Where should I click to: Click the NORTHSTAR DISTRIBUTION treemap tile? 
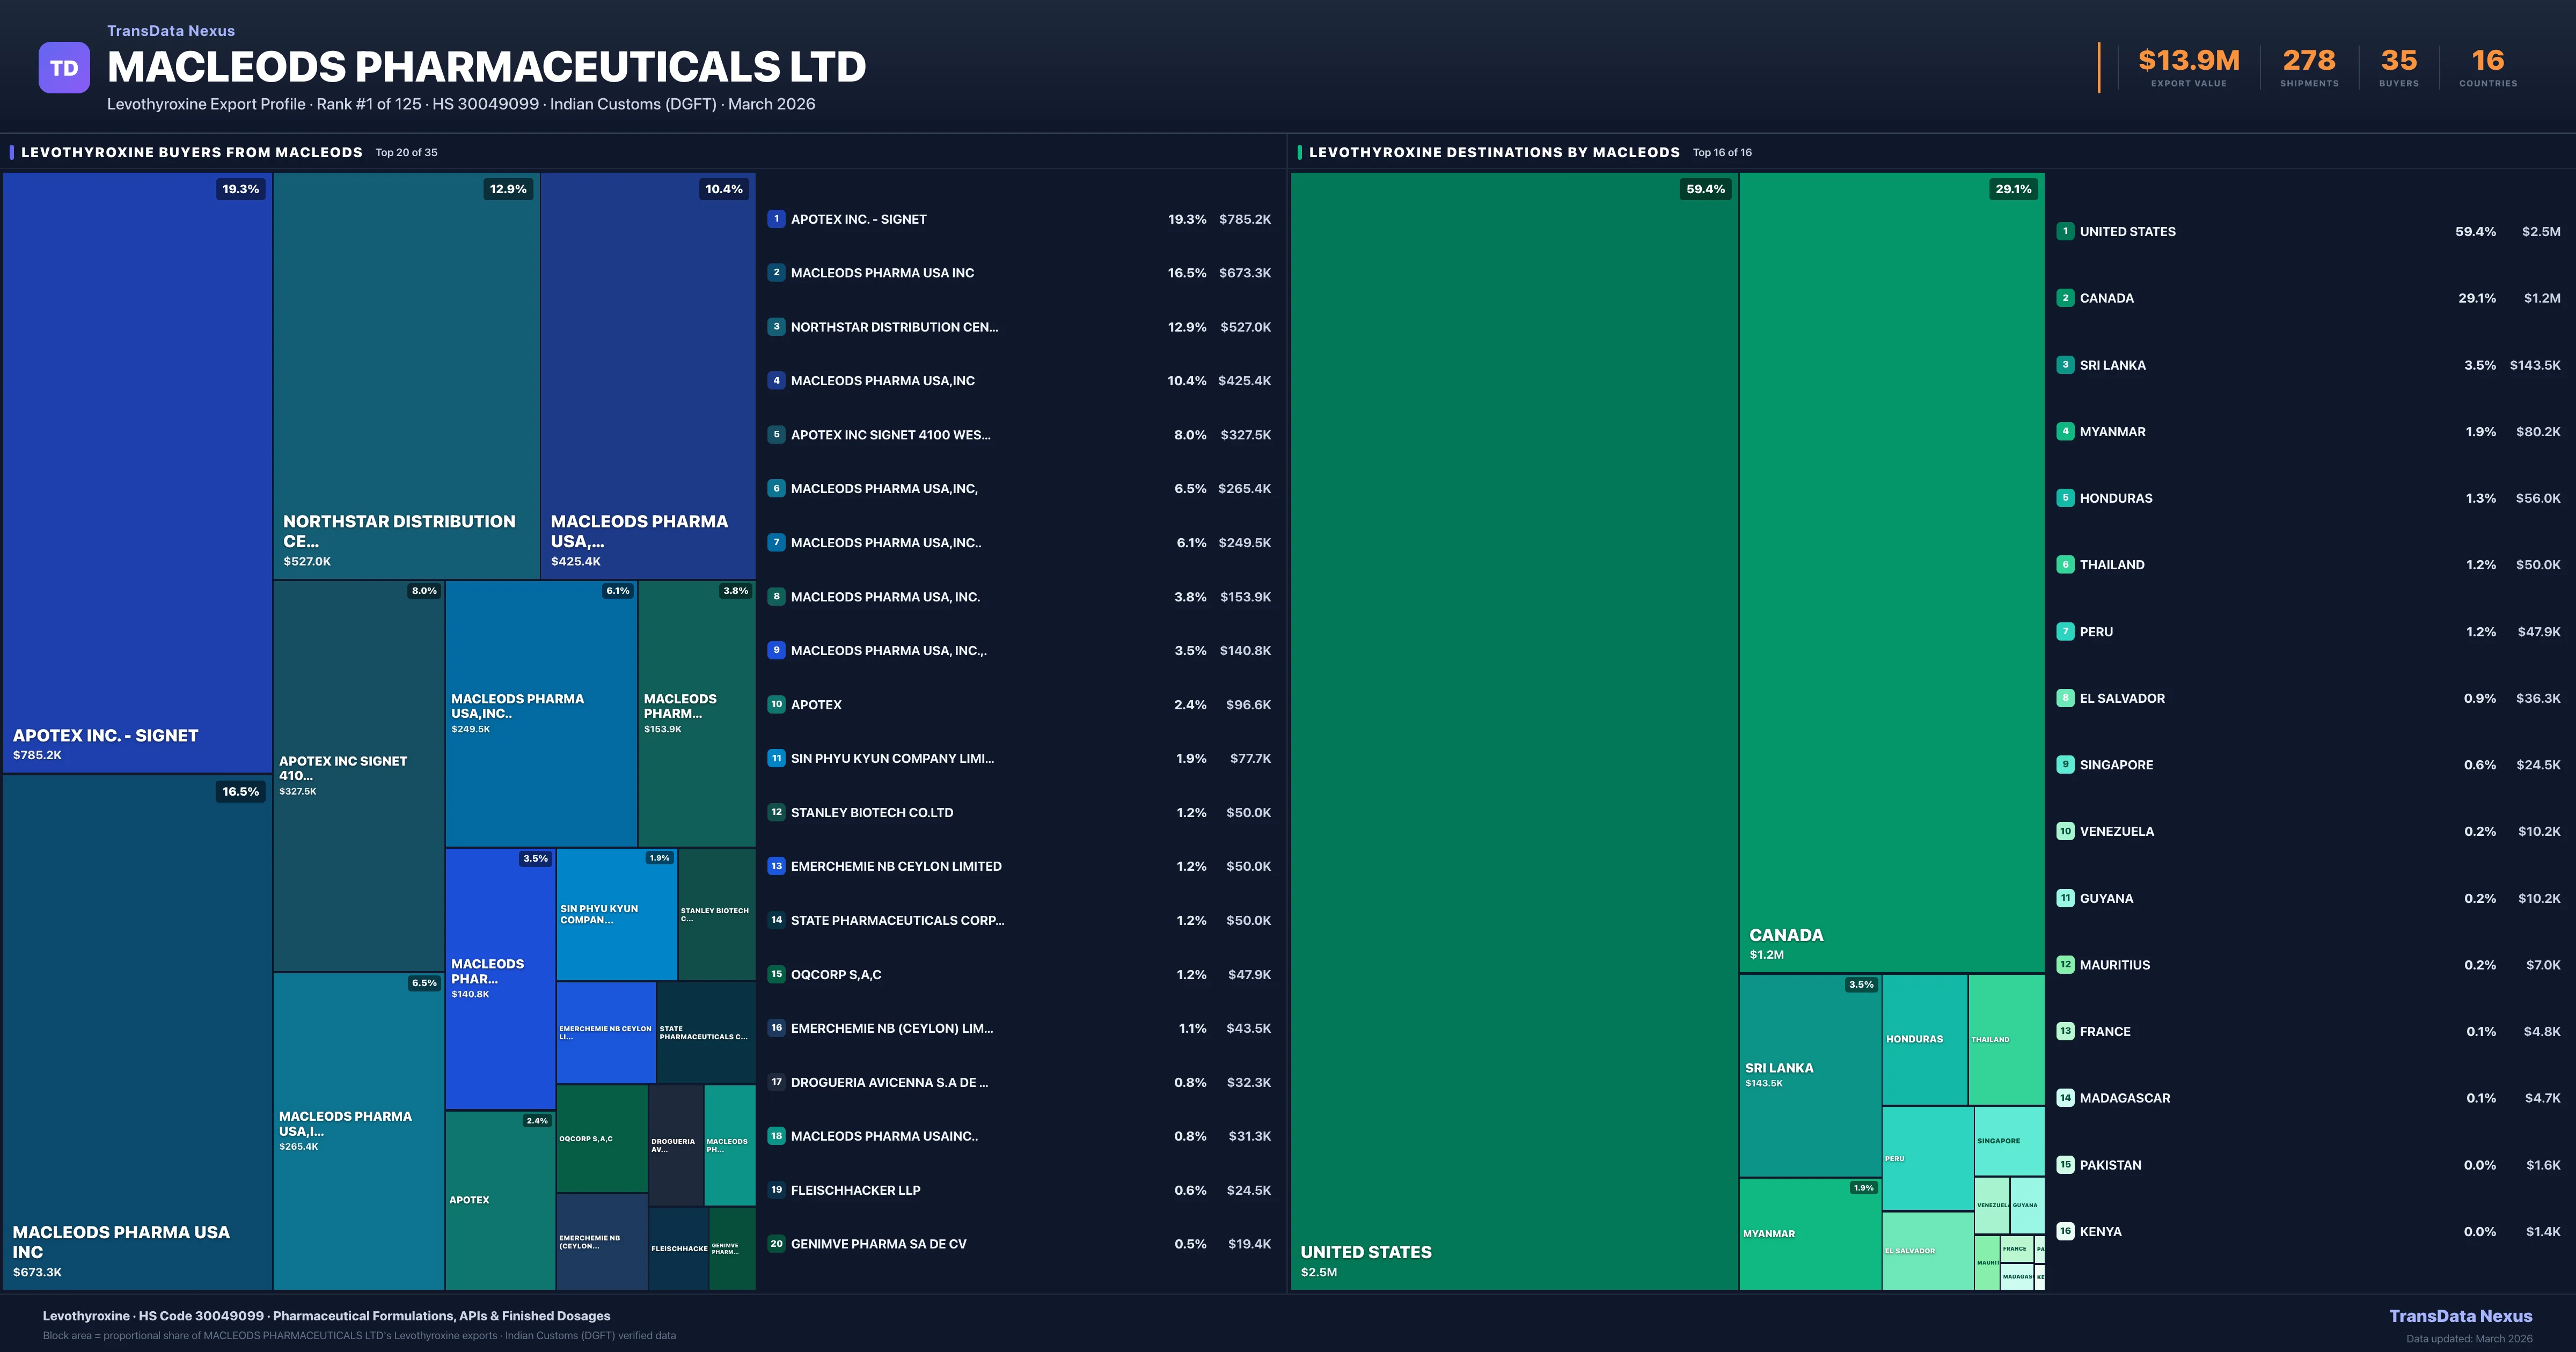pyautogui.click(x=406, y=375)
